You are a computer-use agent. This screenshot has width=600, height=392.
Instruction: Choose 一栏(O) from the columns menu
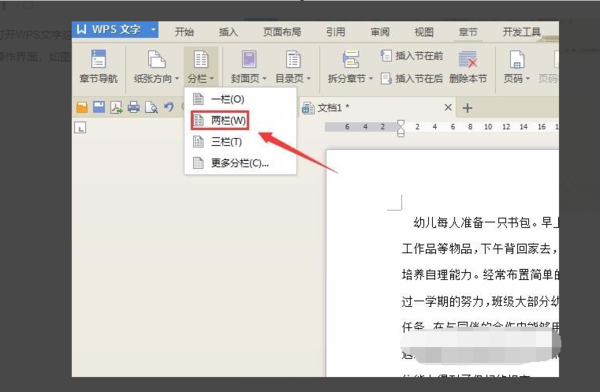[240, 99]
